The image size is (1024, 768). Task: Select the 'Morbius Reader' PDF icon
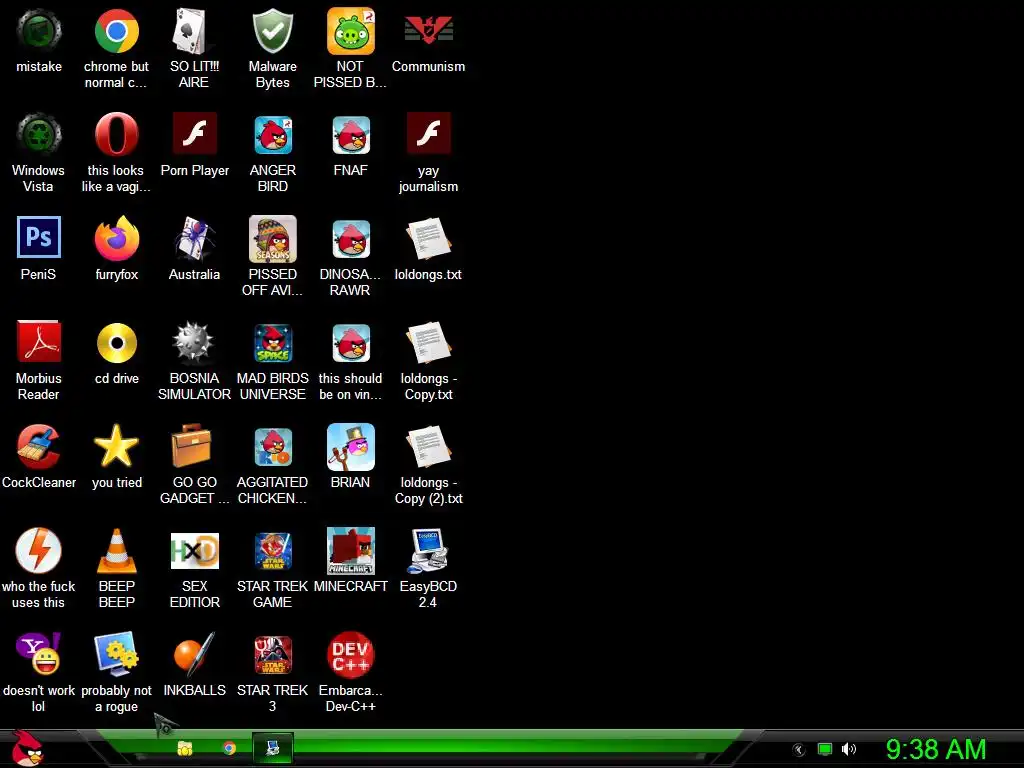pyautogui.click(x=39, y=341)
